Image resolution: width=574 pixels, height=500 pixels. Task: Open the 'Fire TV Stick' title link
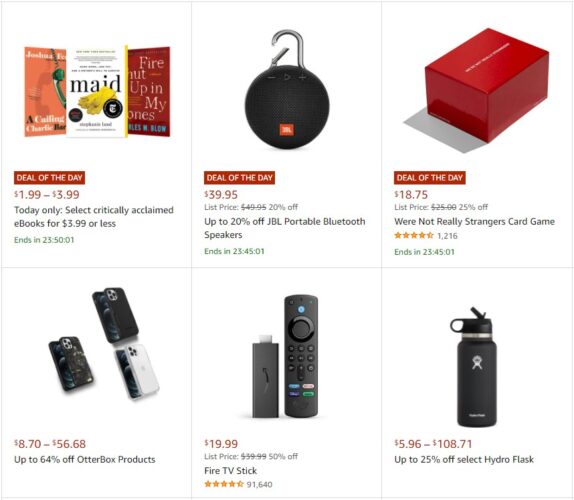point(231,471)
